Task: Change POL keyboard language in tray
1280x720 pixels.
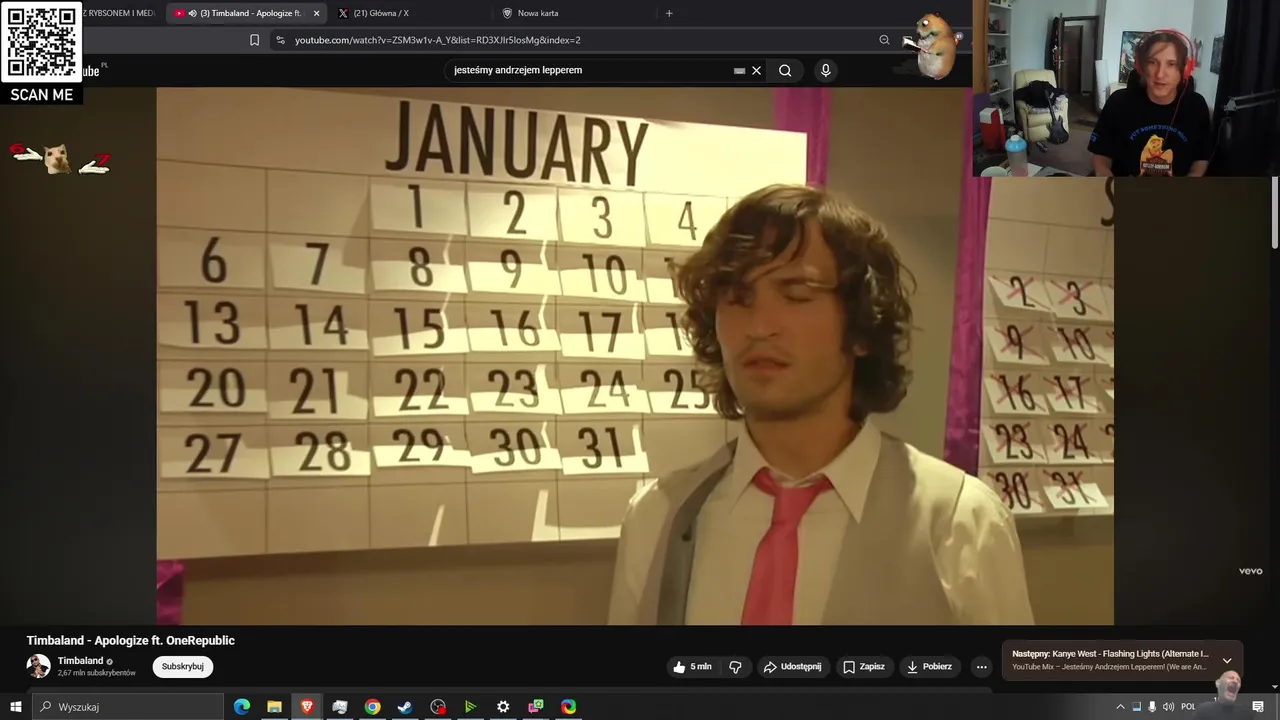Action: (x=1188, y=707)
